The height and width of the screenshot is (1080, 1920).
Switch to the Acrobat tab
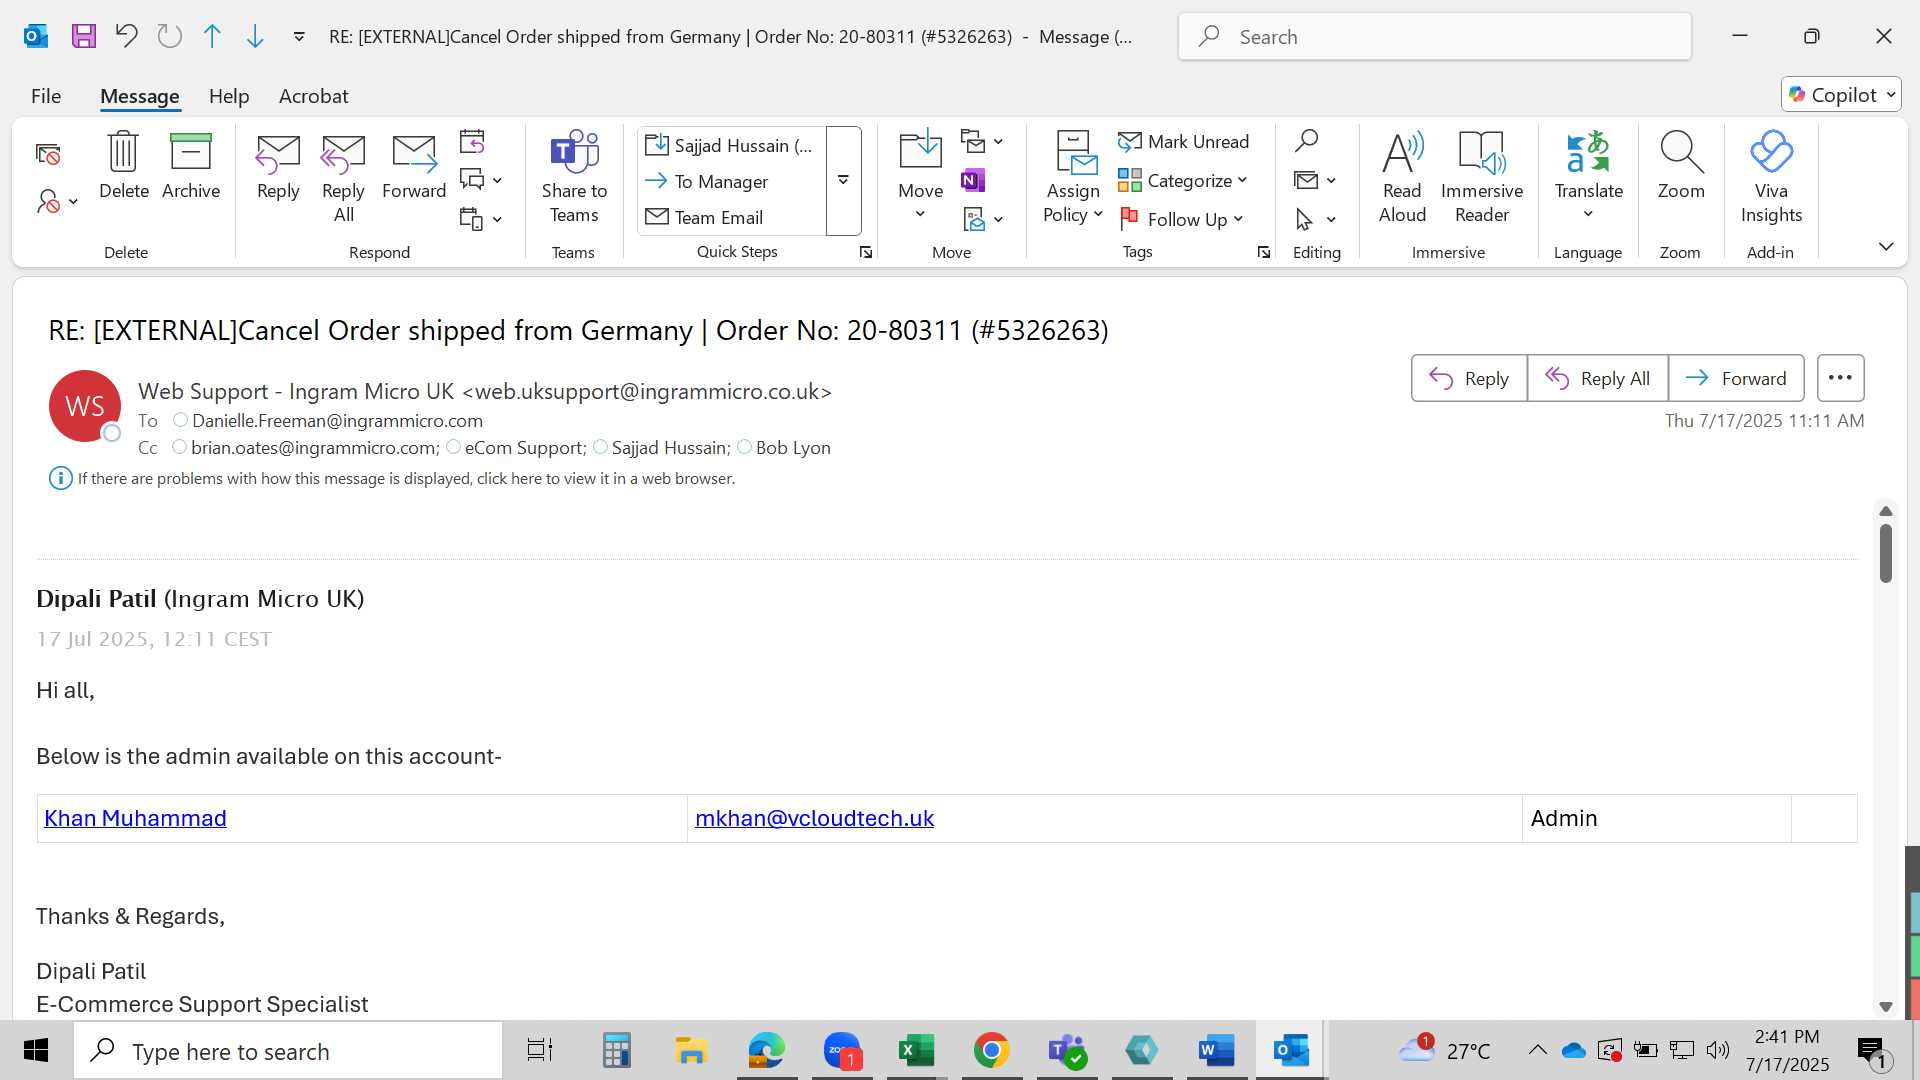pyautogui.click(x=313, y=96)
